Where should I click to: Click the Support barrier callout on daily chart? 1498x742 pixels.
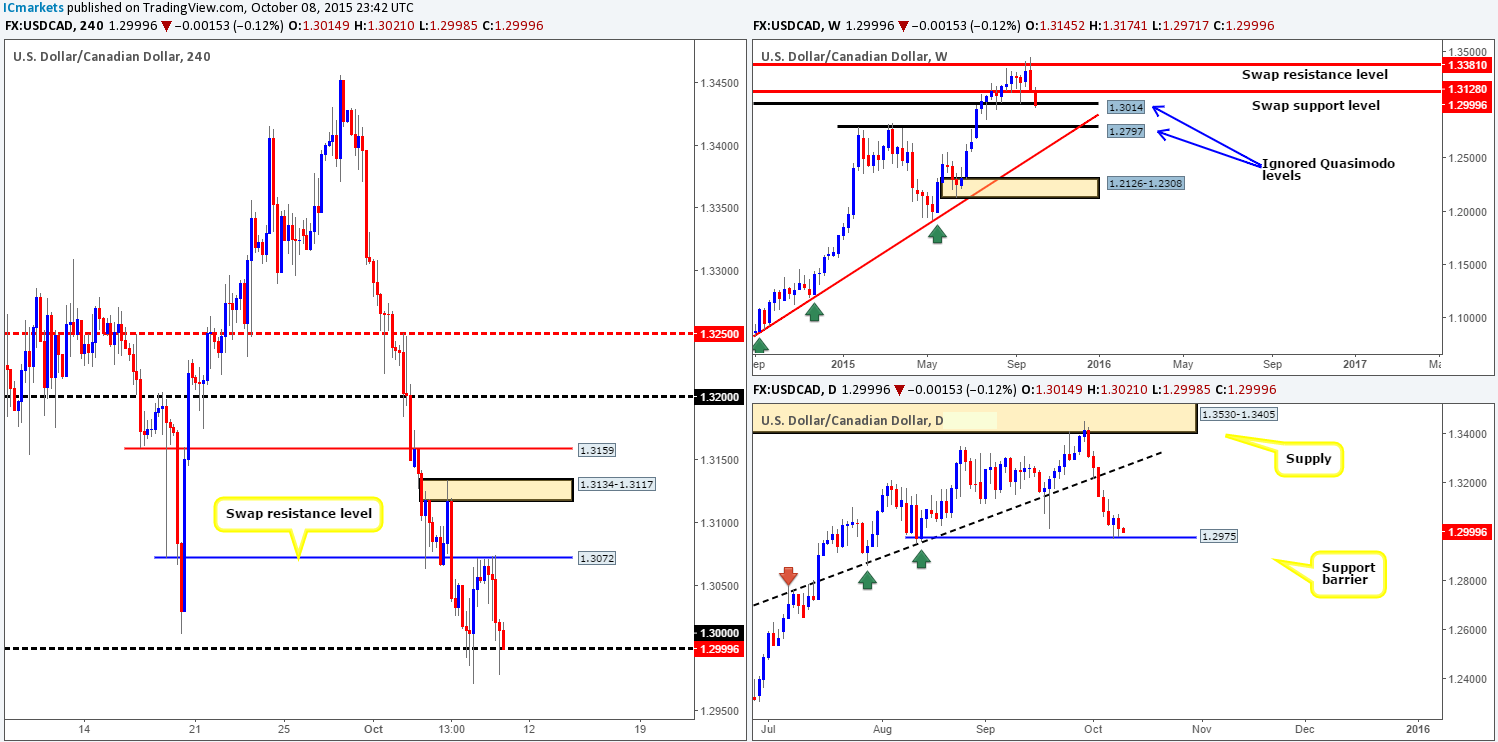1348,574
